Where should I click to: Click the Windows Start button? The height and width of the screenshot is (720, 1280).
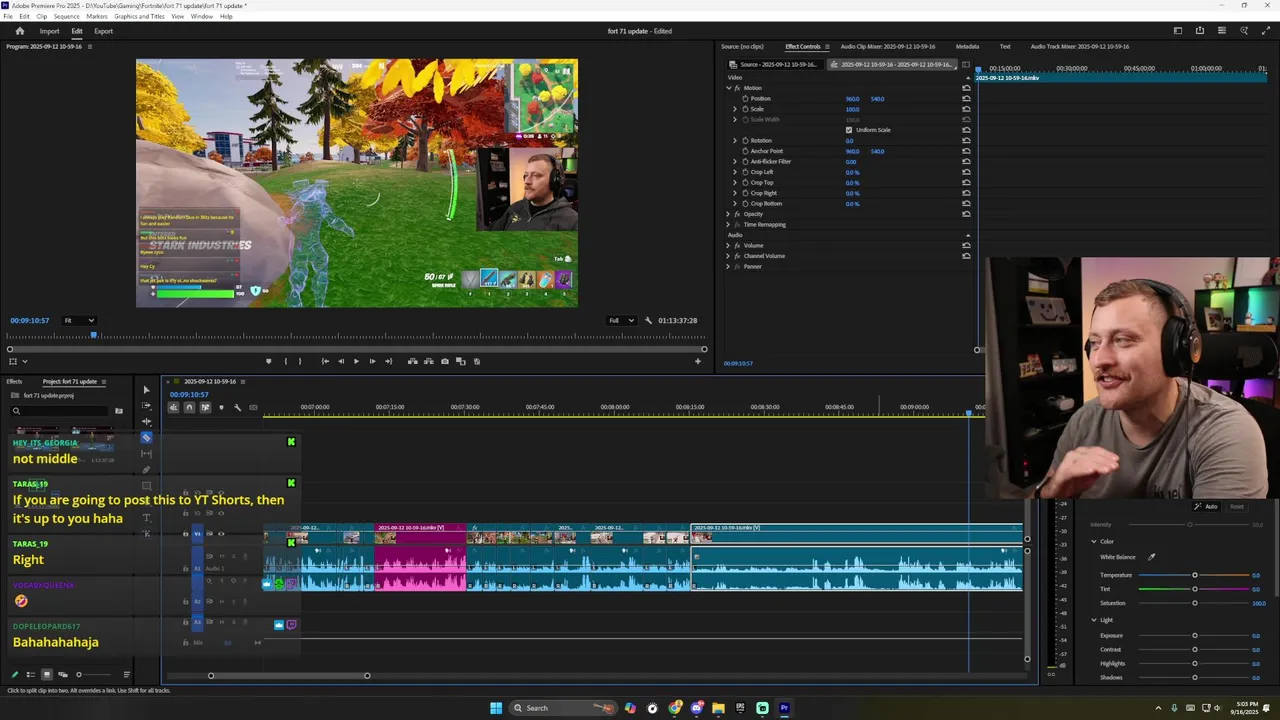[495, 708]
